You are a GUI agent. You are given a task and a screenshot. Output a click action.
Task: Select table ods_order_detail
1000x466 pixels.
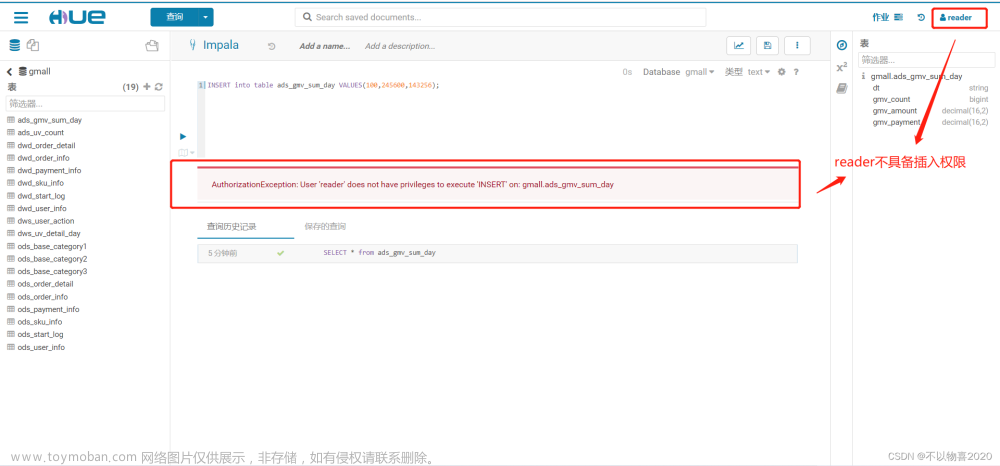pos(45,284)
